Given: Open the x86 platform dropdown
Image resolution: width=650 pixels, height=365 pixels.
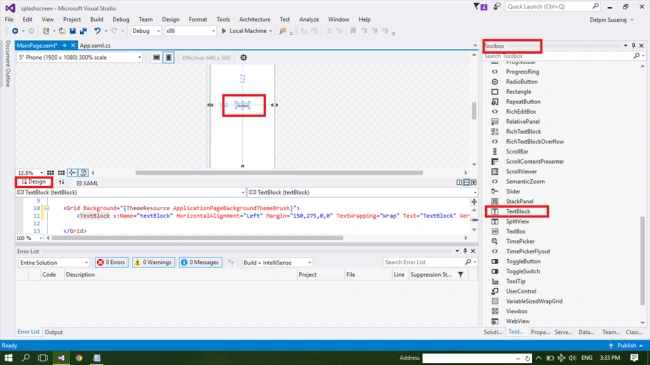Looking at the screenshot, I should point(190,31).
